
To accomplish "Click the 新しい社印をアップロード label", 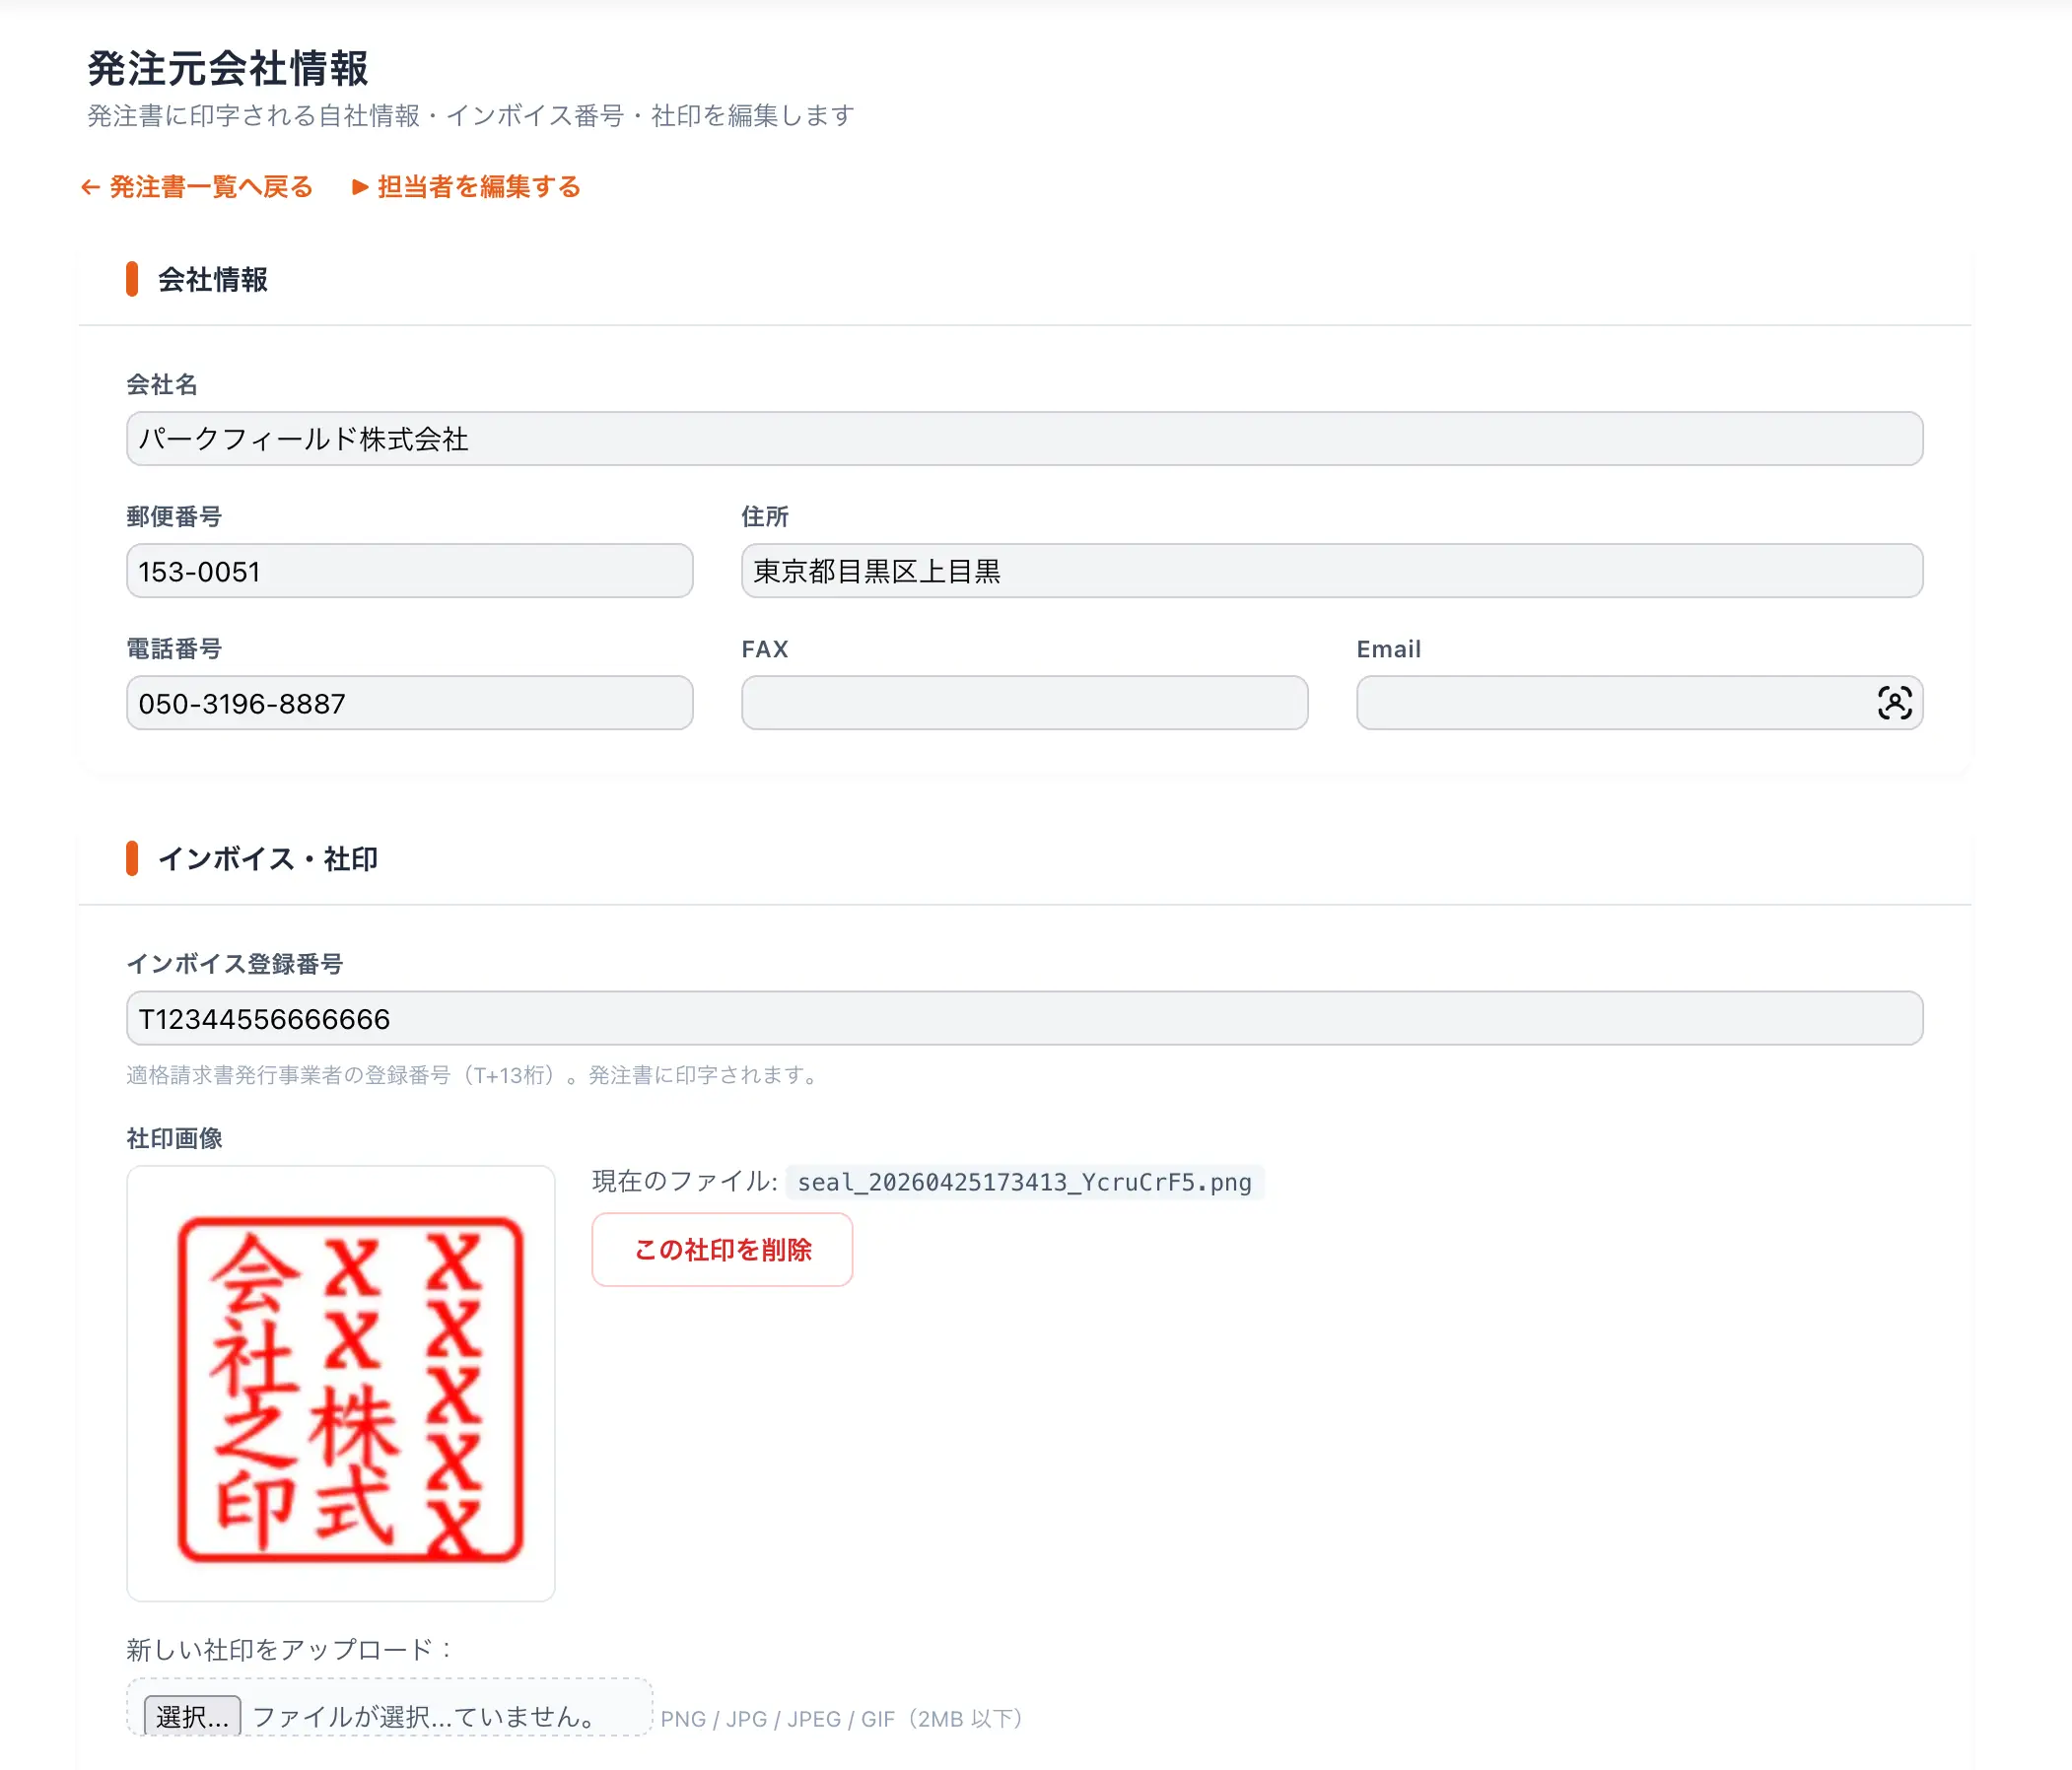I will [290, 1649].
